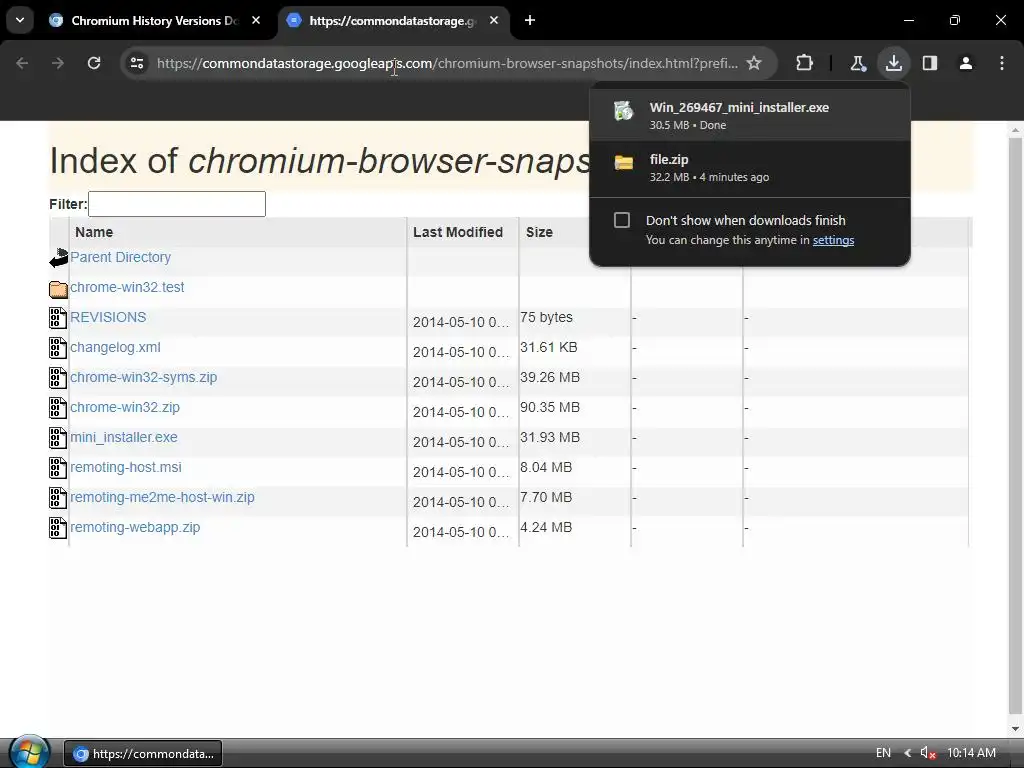Go forward to next page
Viewport: 1024px width, 768px height.
(x=58, y=63)
